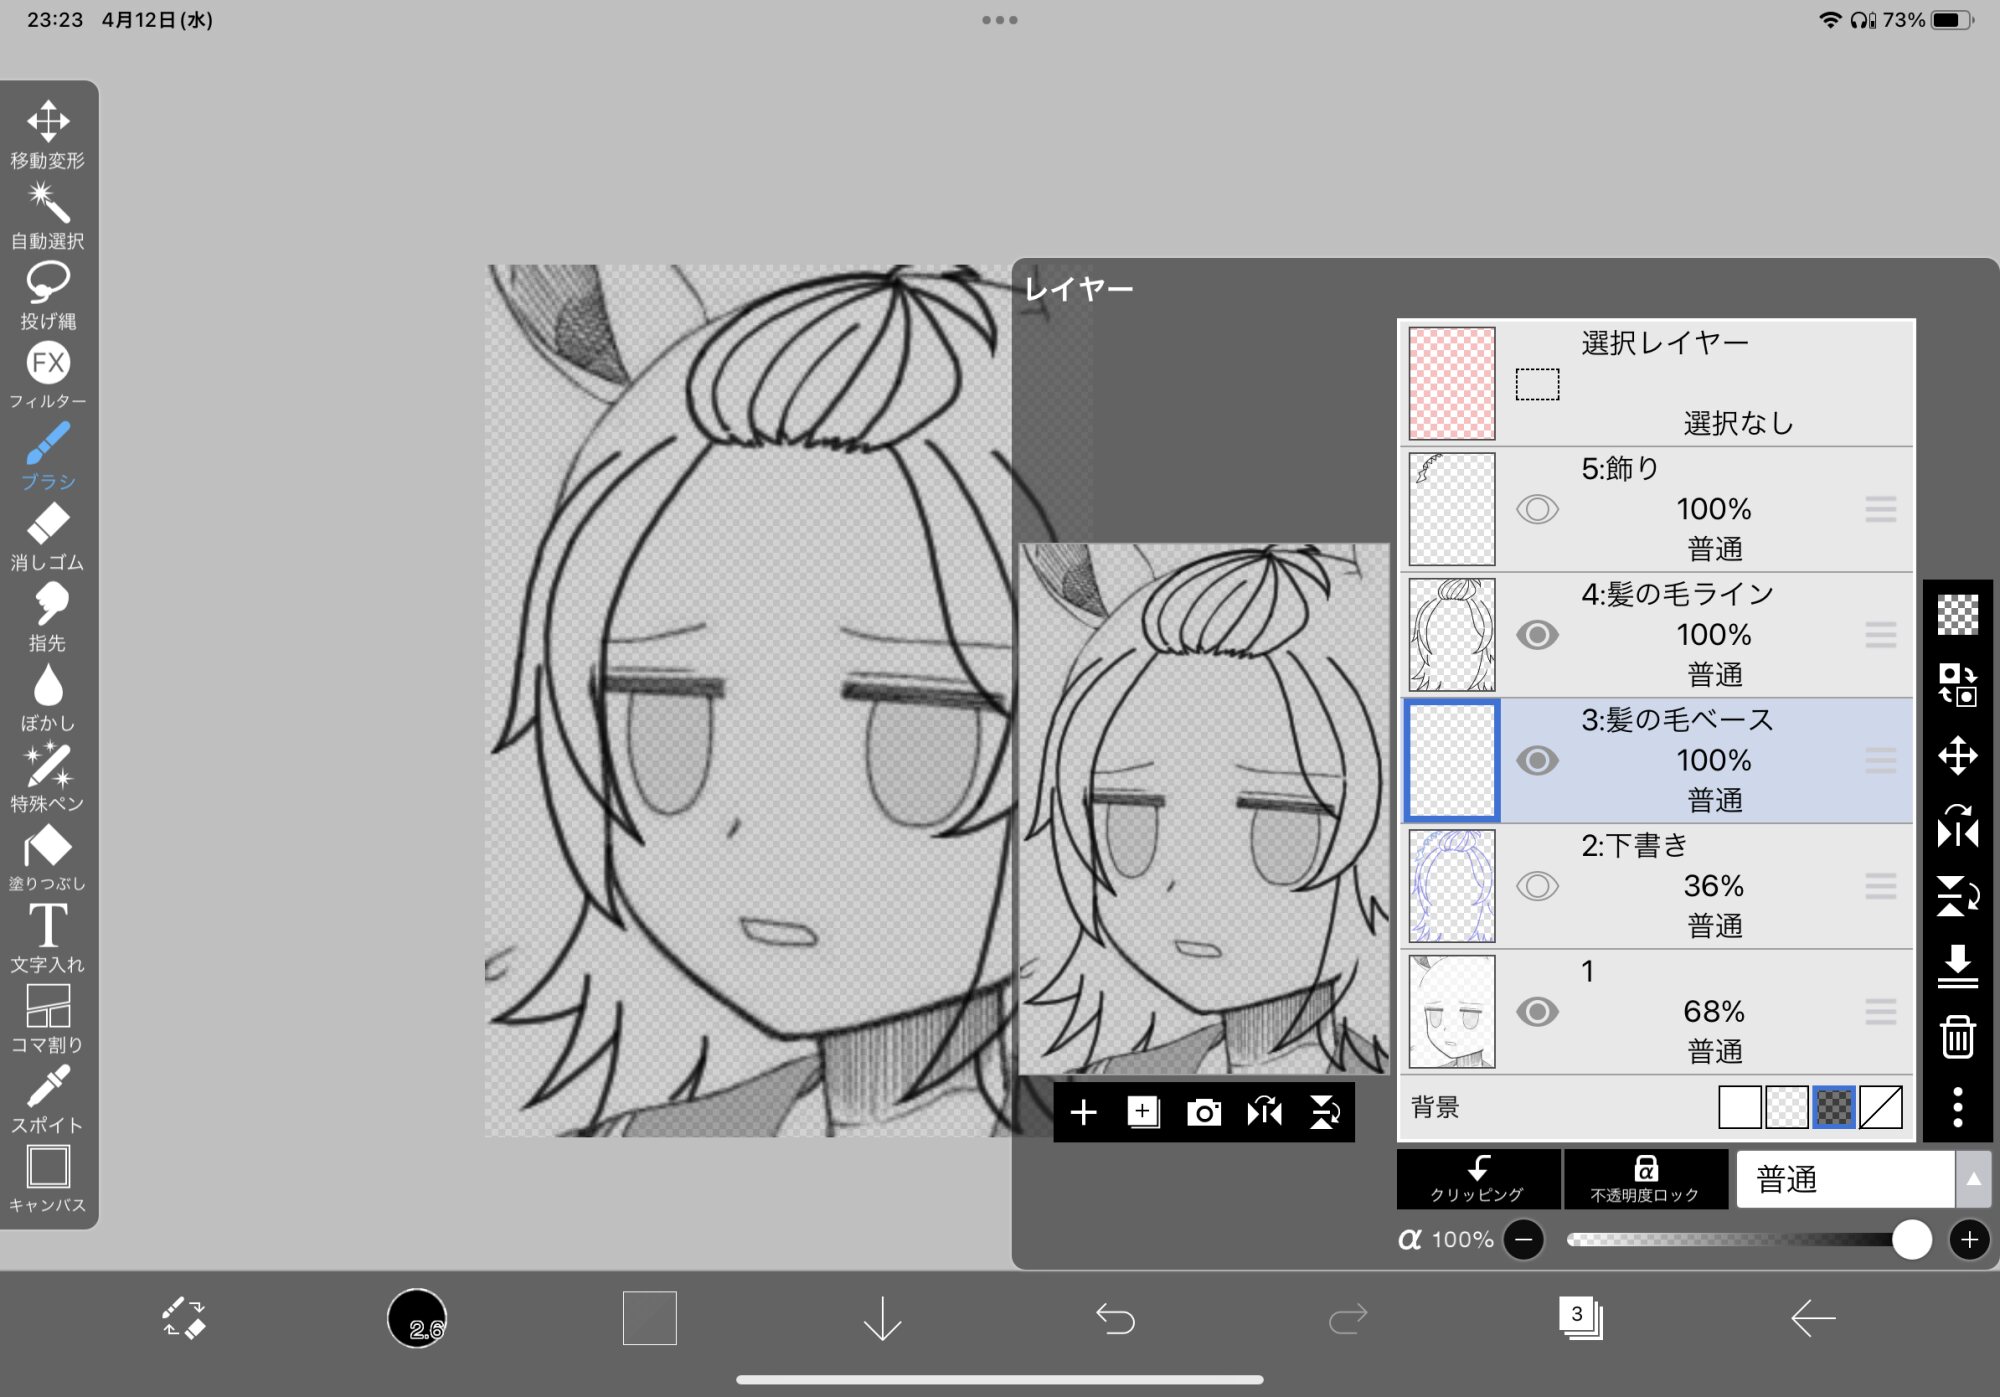Show the 5:飾り layer

pos(1537,509)
